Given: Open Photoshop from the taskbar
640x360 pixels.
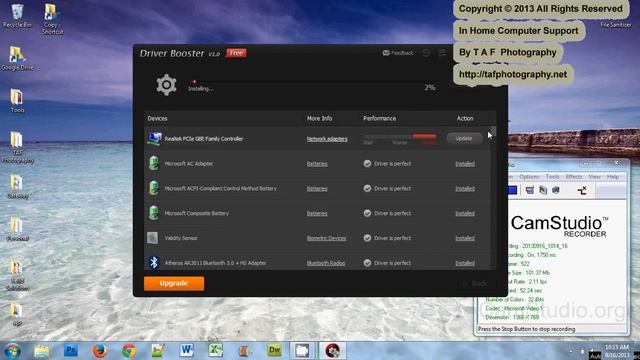Looking at the screenshot, I should point(71,351).
